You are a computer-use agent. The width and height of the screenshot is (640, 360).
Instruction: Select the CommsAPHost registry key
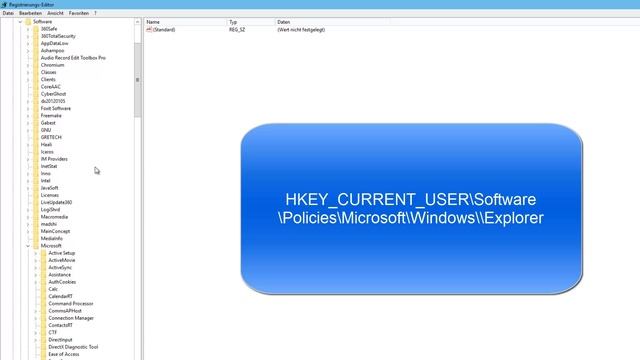pos(65,311)
